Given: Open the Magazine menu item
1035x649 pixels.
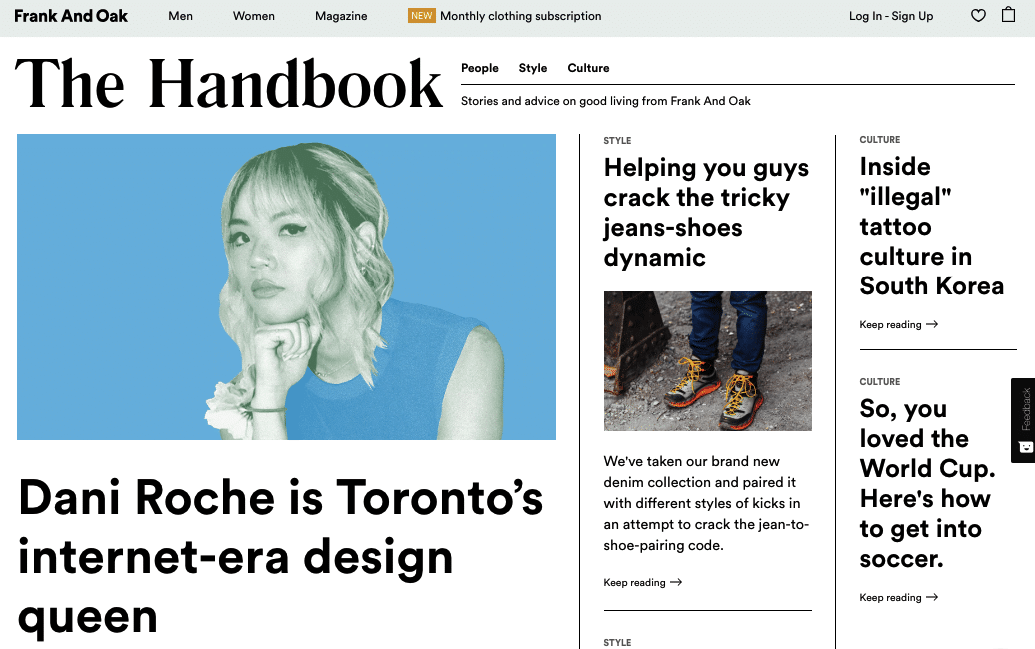Looking at the screenshot, I should 341,16.
